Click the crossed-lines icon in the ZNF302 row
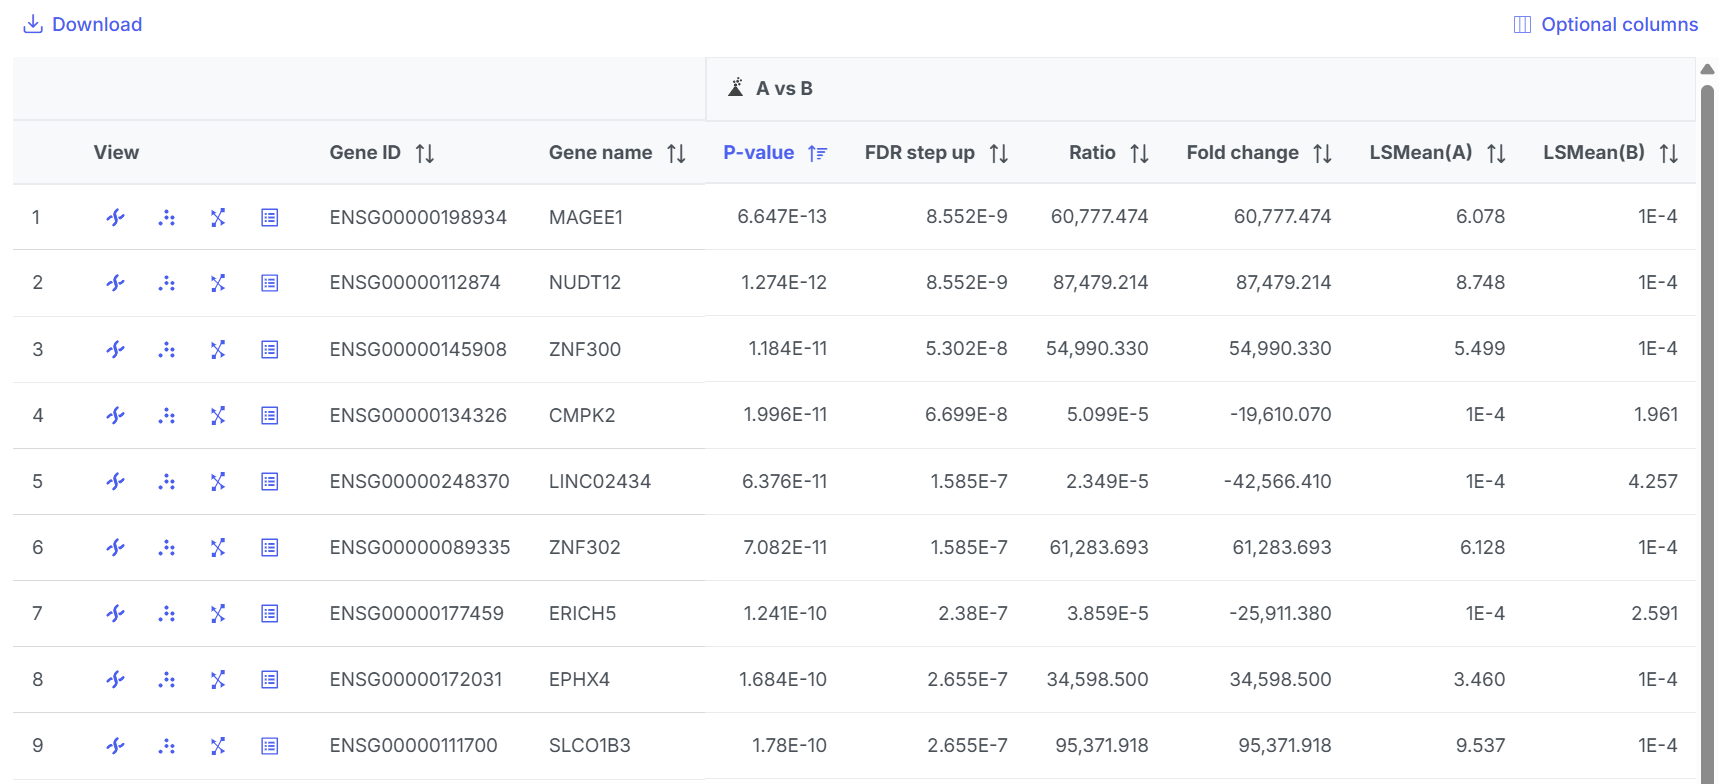The image size is (1721, 784). pyautogui.click(x=218, y=547)
